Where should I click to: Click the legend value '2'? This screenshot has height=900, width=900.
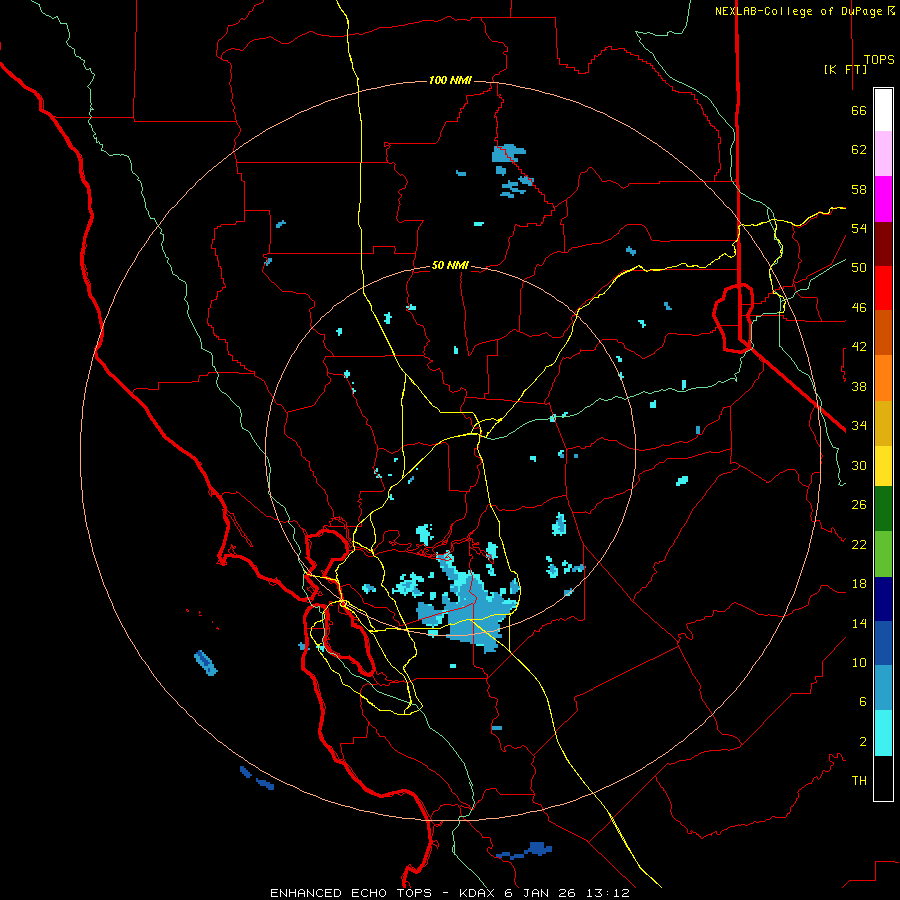point(862,742)
